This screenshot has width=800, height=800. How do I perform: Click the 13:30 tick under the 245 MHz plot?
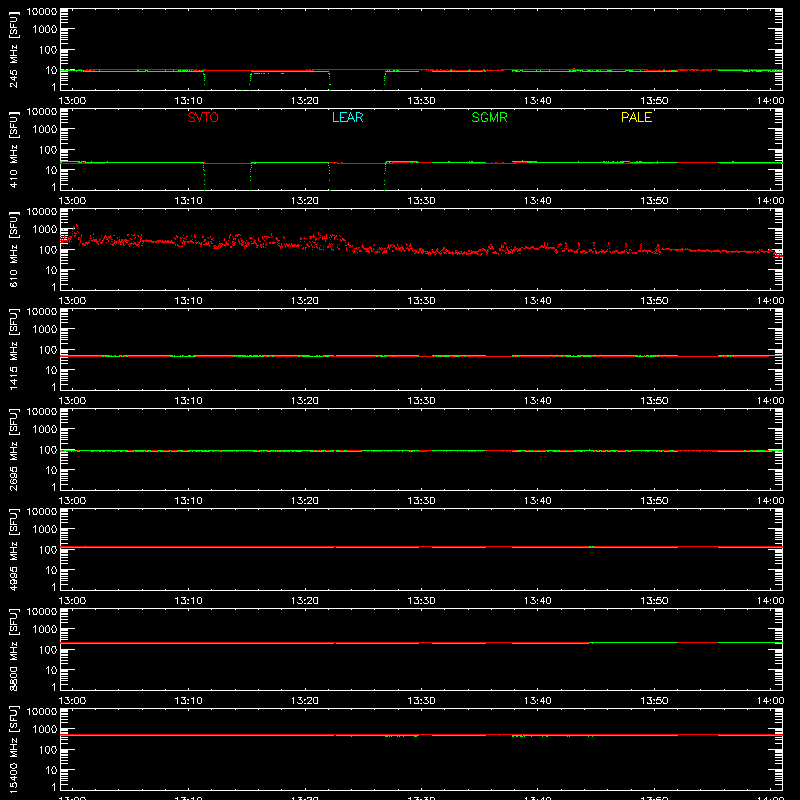click(x=421, y=101)
